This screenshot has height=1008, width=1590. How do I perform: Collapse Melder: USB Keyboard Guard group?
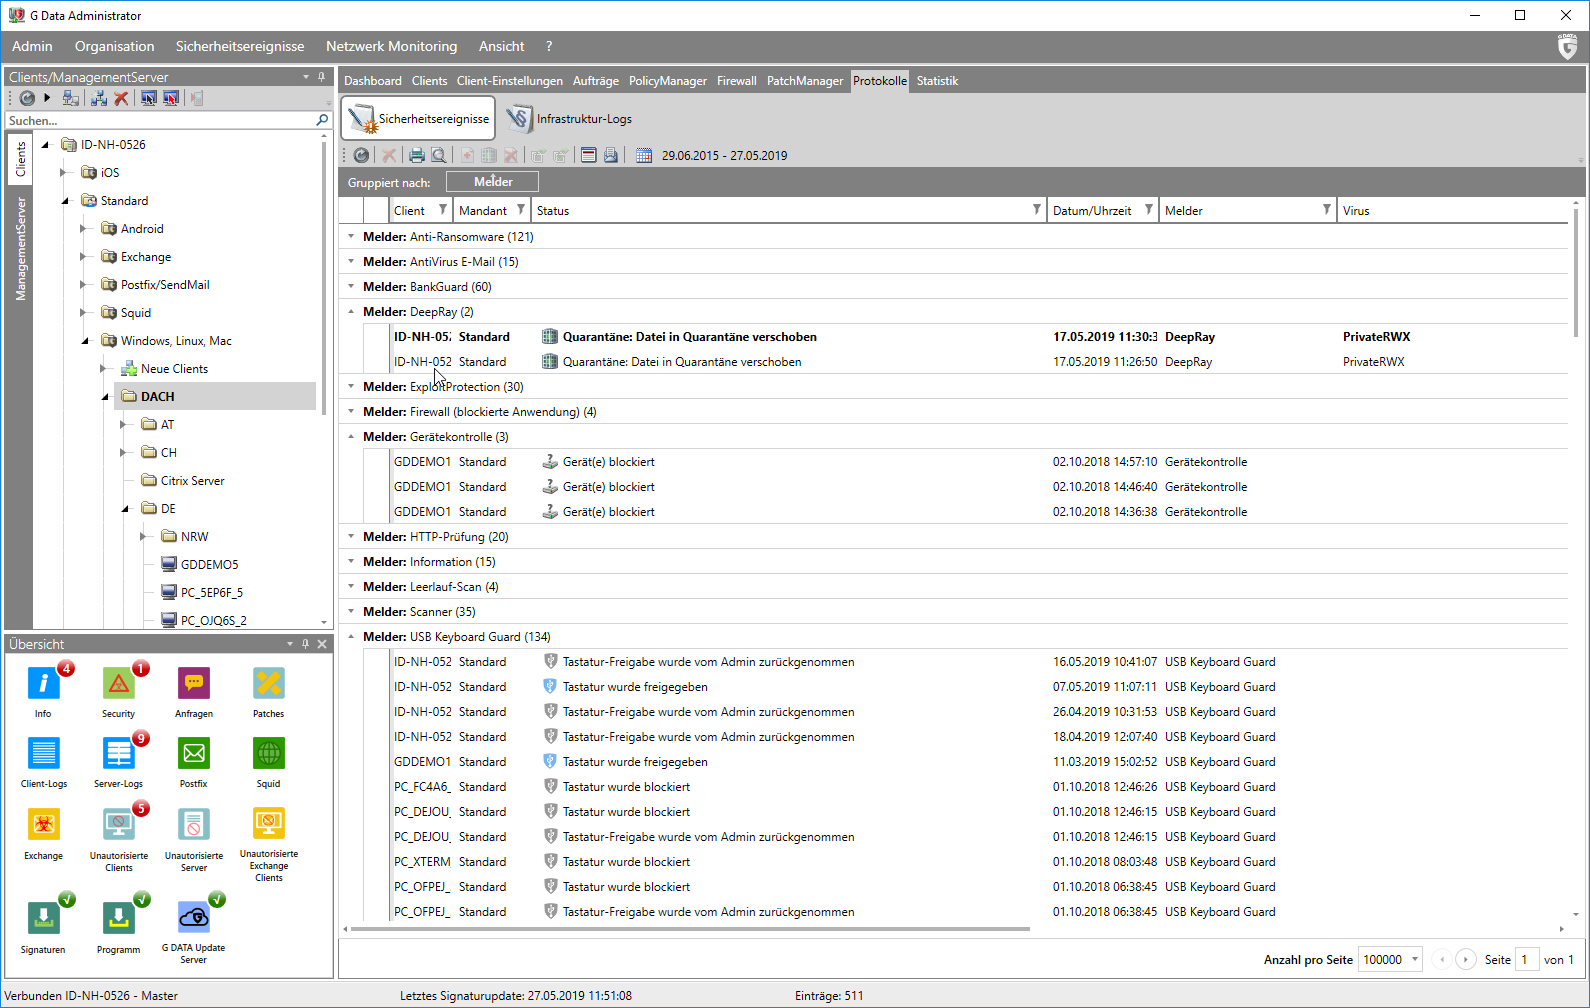351,637
